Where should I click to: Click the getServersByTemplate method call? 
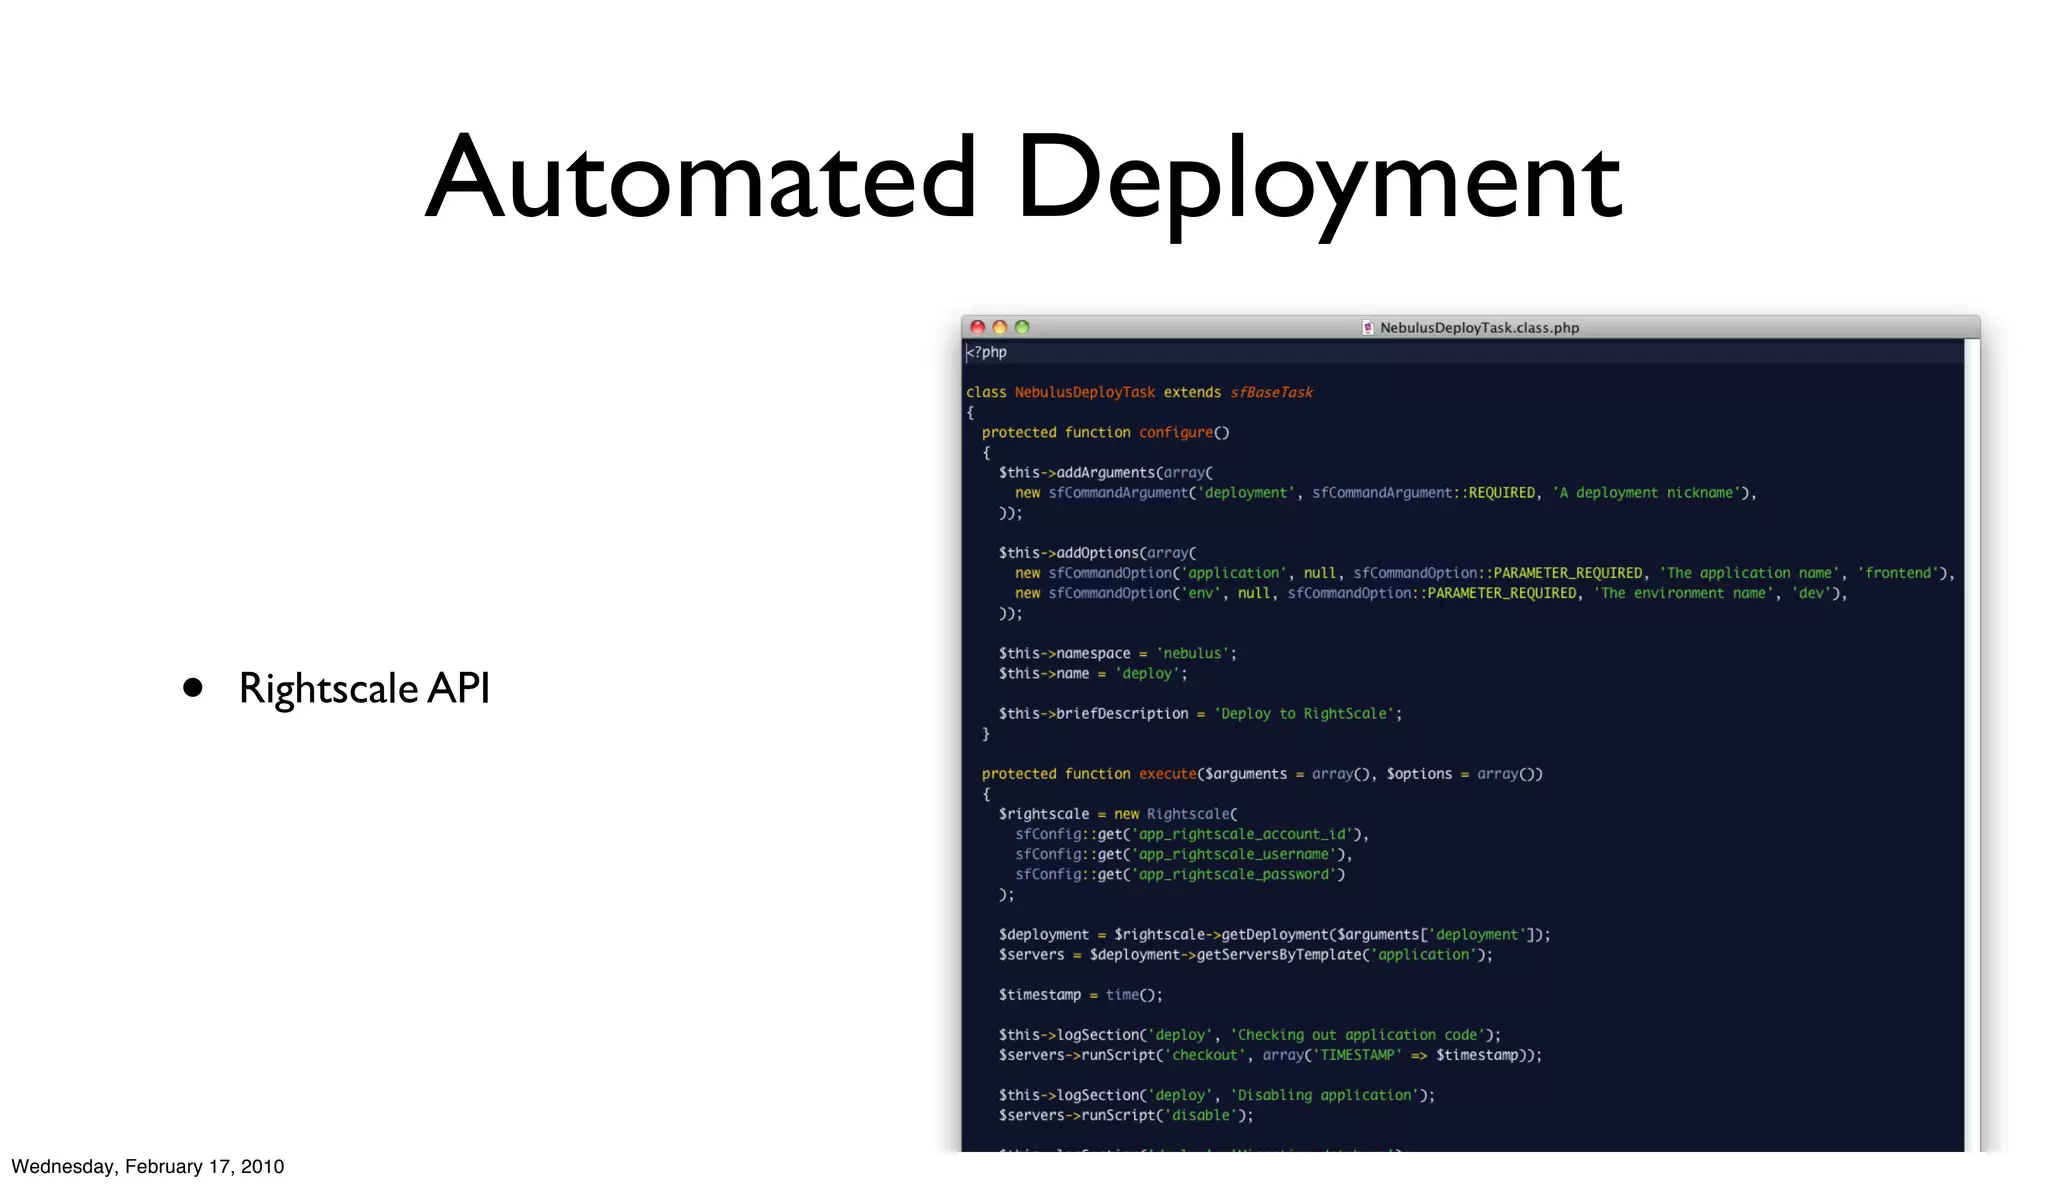[x=1279, y=955]
